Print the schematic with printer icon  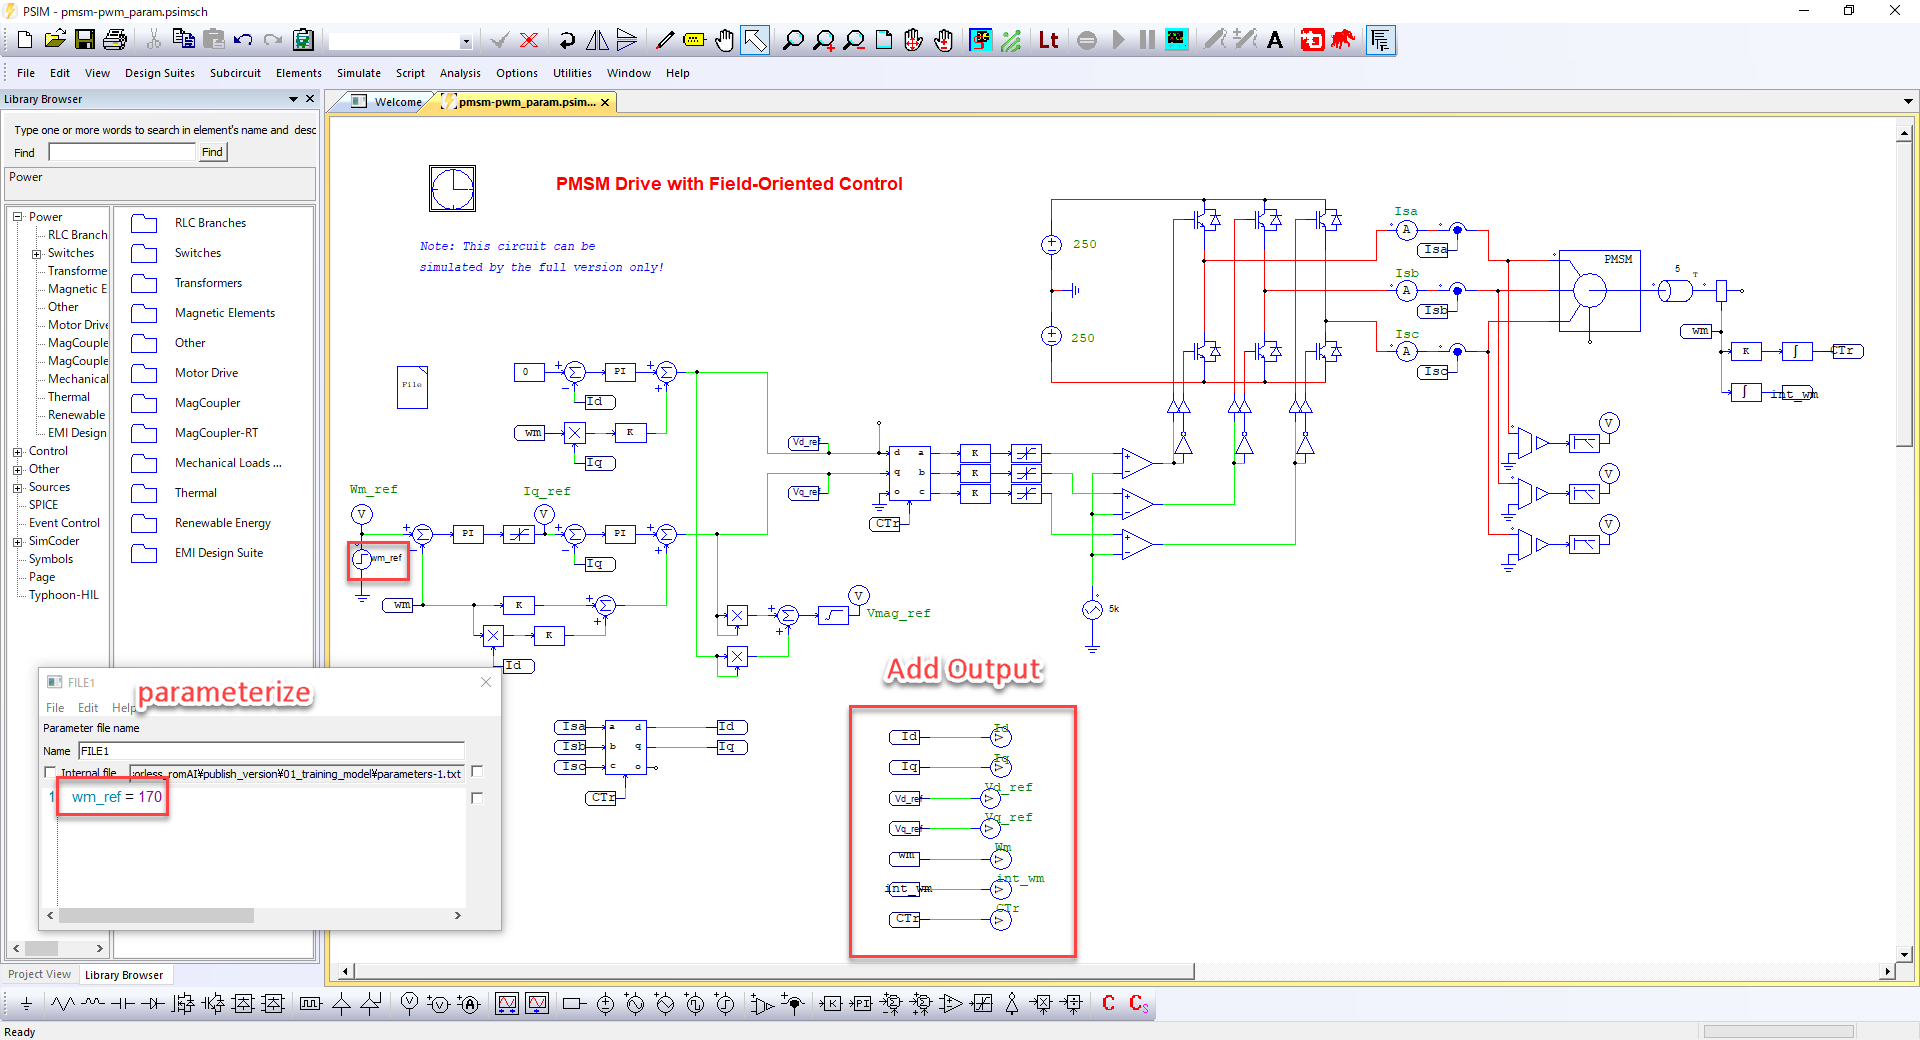[x=115, y=40]
